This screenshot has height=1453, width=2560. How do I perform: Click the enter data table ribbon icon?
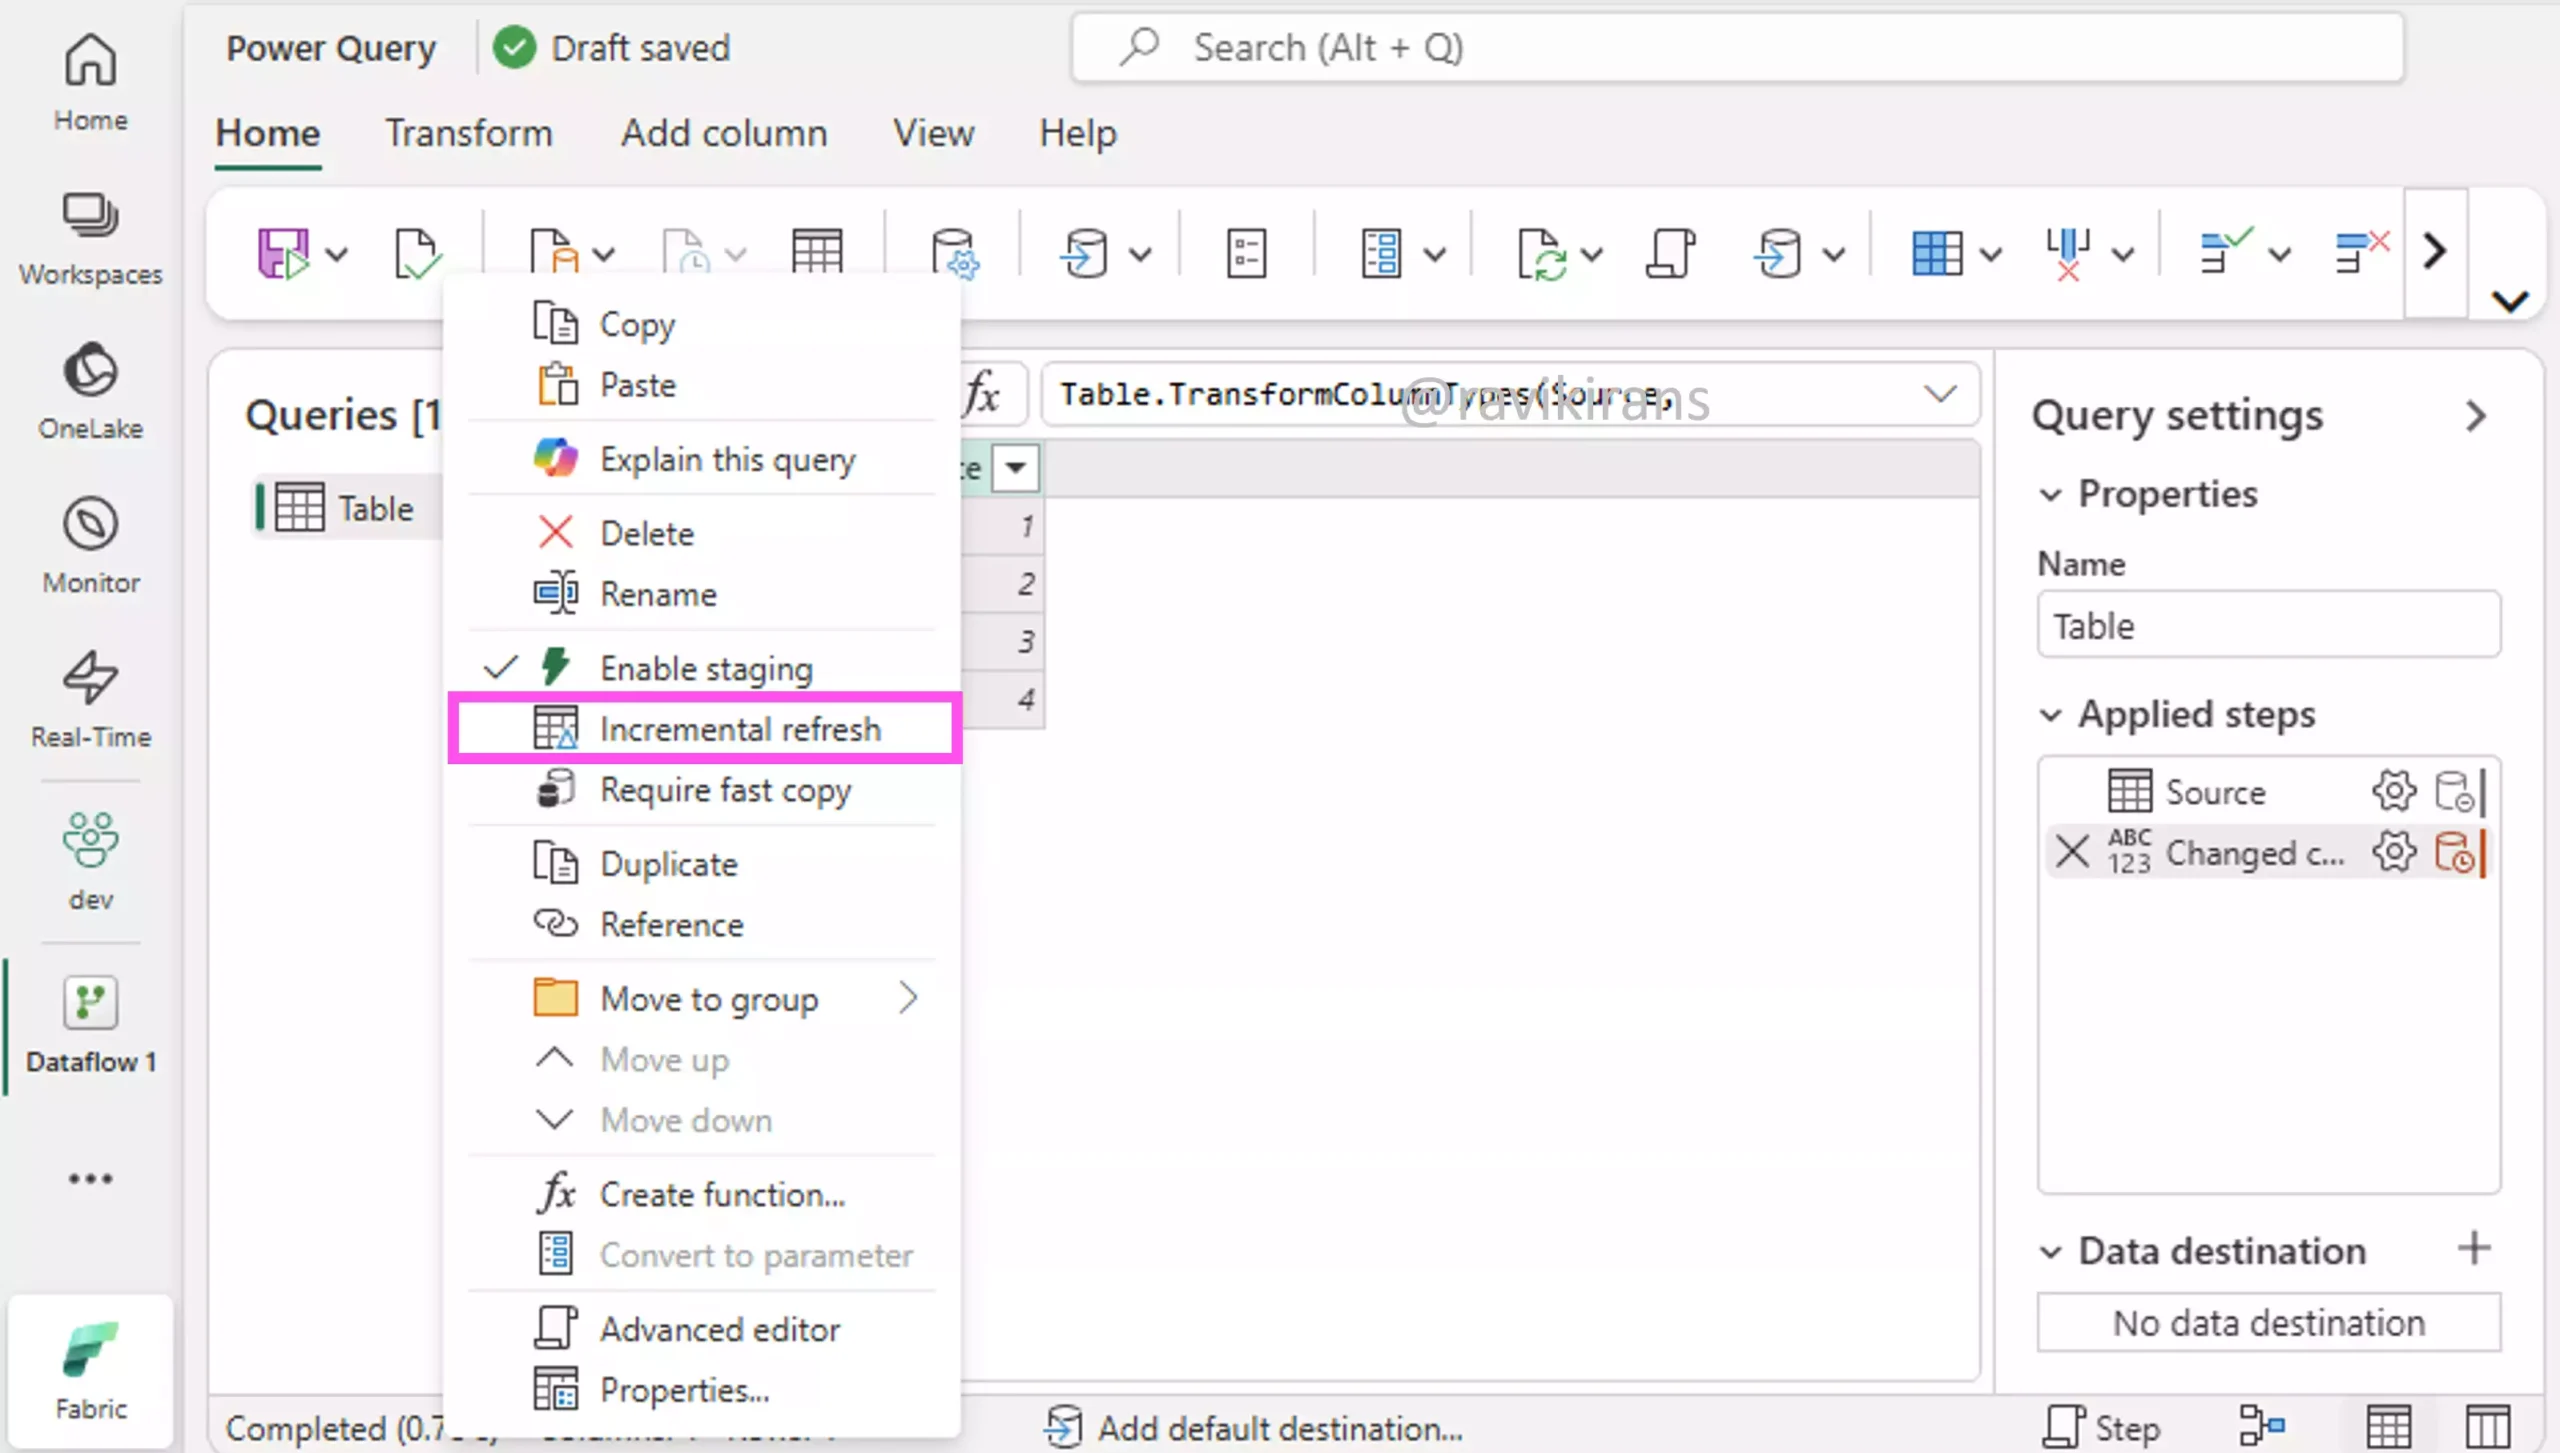[817, 253]
